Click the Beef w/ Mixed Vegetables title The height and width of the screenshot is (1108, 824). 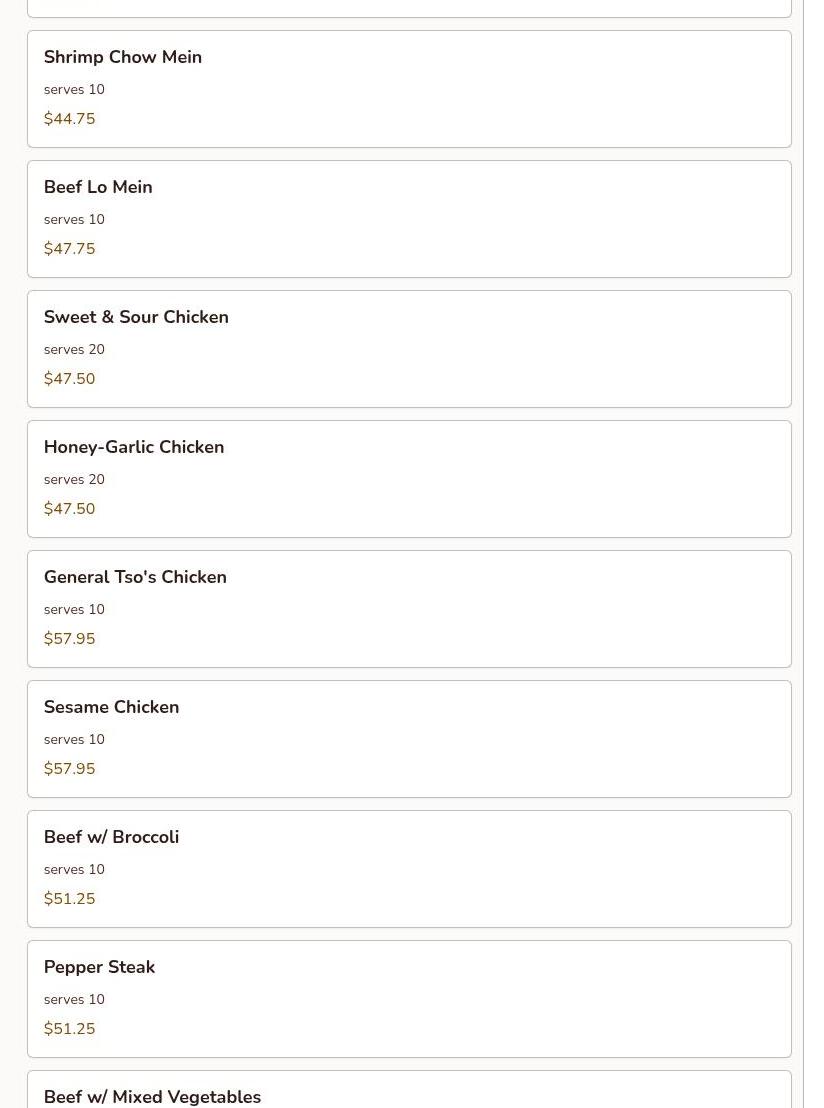pyautogui.click(x=152, y=1097)
